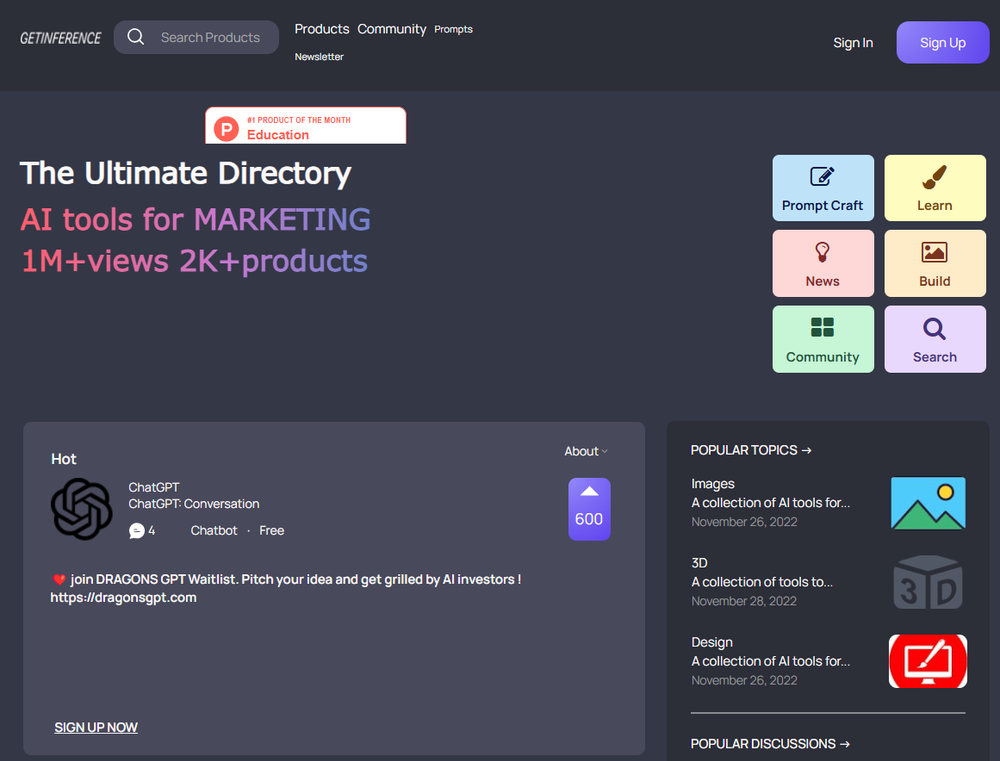Click the paintbrush icon on Learn tile
The height and width of the screenshot is (761, 1000).
934,177
